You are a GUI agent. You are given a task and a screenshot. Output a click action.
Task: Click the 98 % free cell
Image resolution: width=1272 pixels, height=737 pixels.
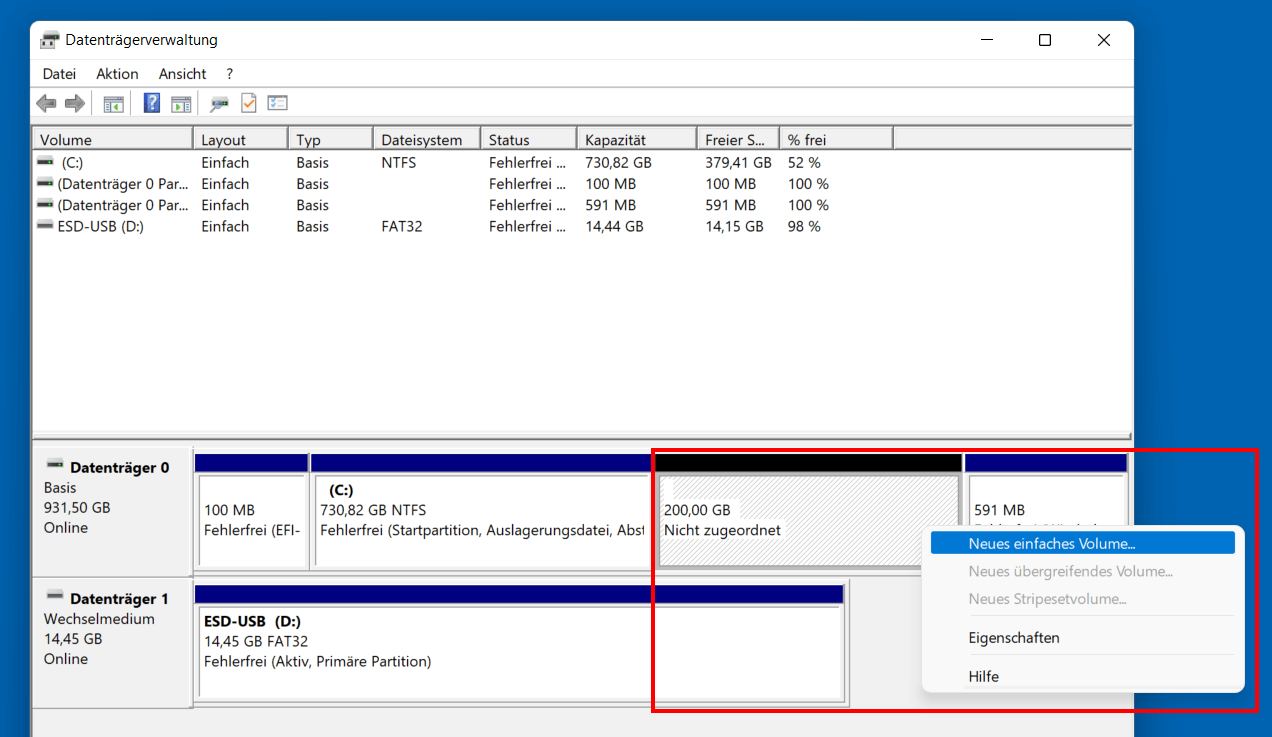[x=804, y=226]
